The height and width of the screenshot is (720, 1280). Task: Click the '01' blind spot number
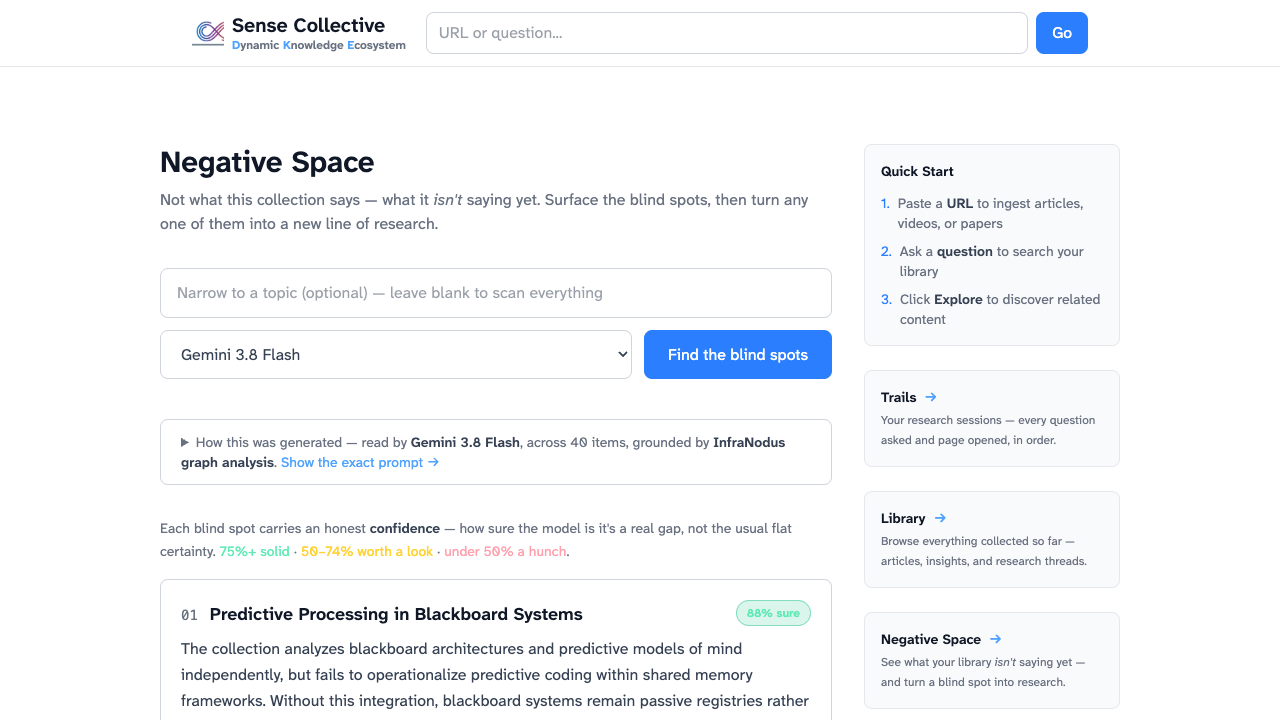[x=189, y=615]
